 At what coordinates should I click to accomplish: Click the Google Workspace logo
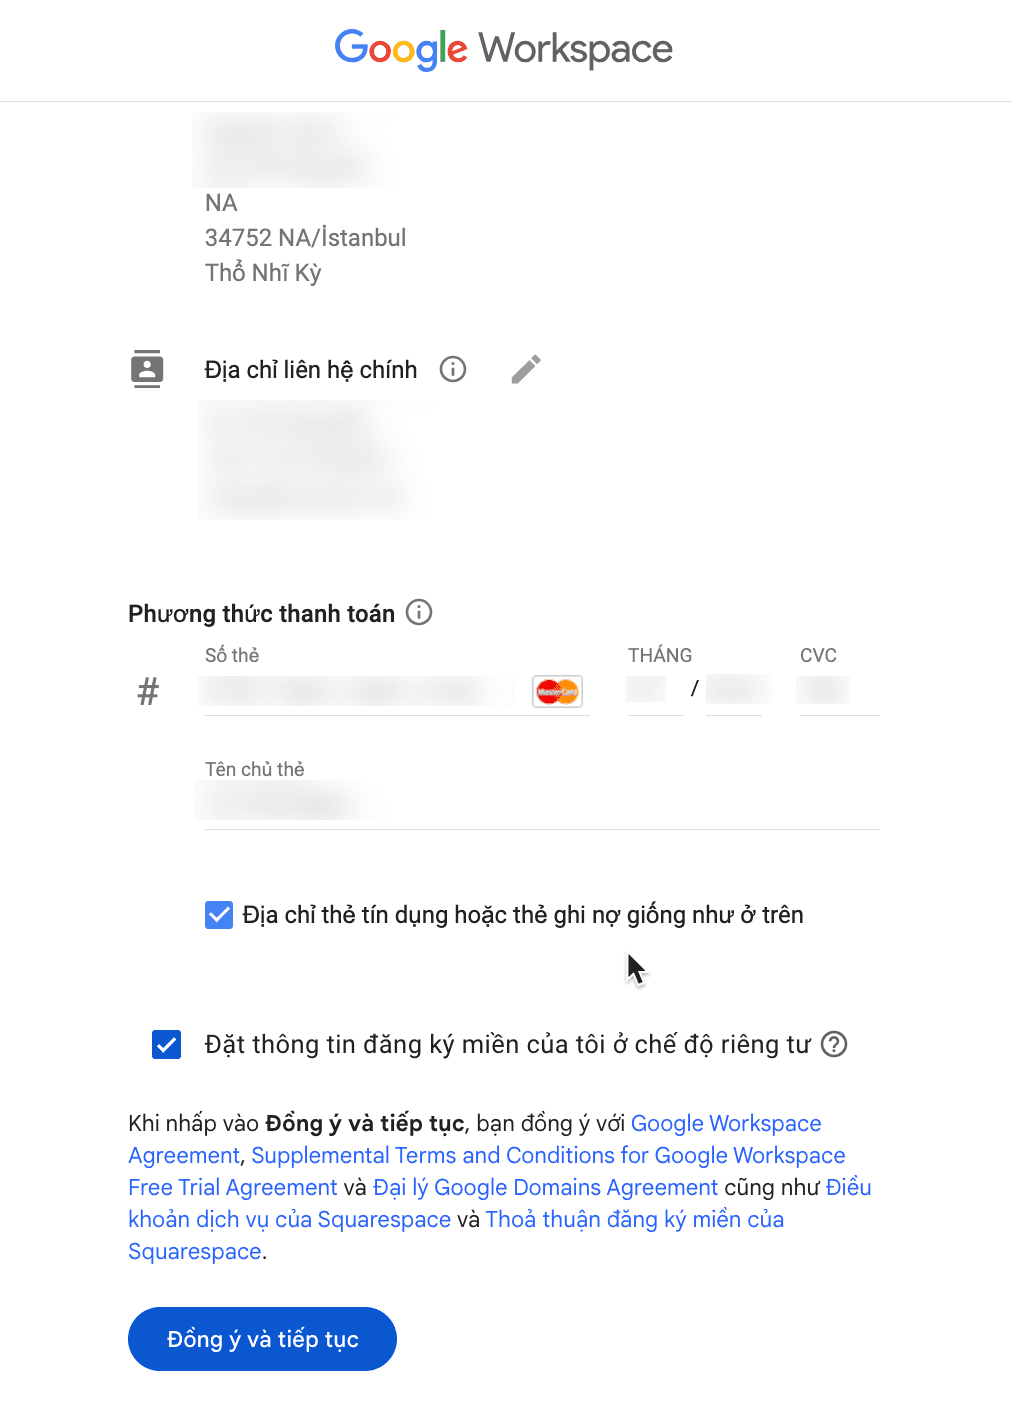503,49
